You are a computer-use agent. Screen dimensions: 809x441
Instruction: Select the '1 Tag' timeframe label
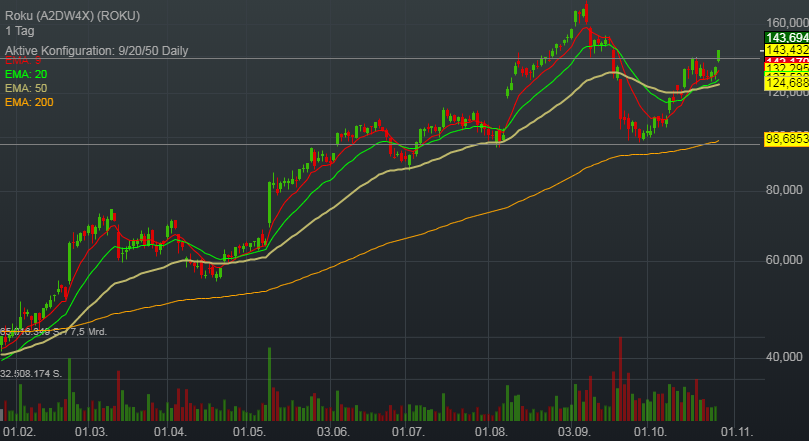coord(20,31)
